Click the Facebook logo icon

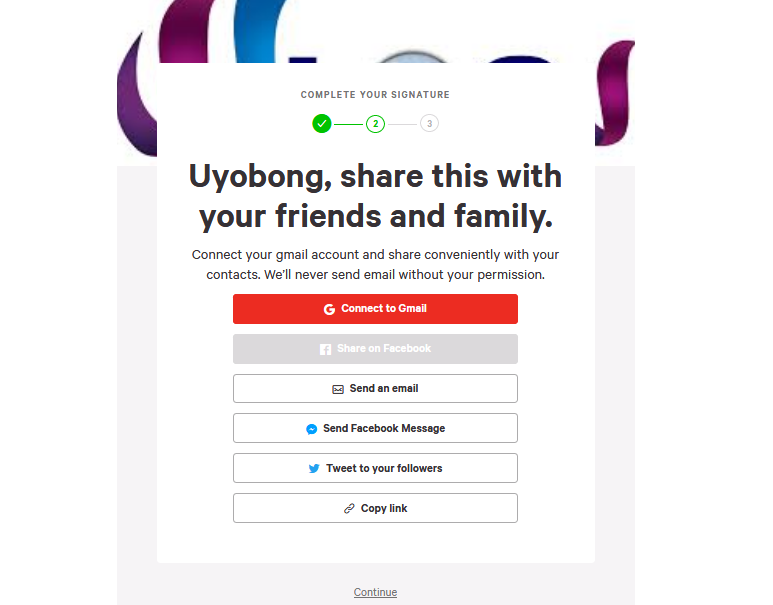(325, 349)
